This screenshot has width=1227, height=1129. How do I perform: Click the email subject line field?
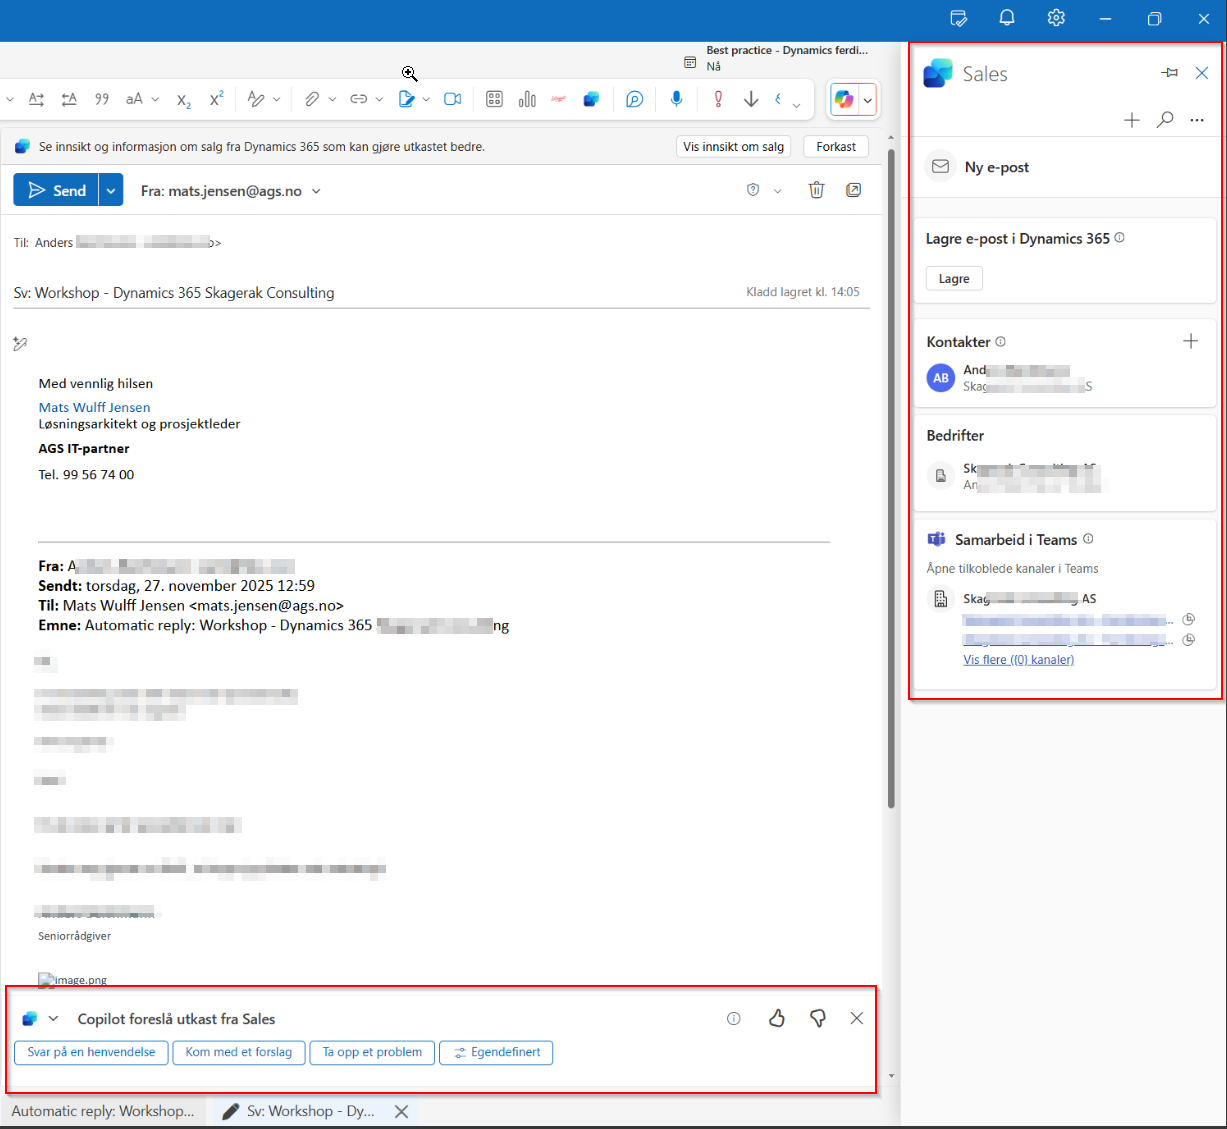coord(370,293)
